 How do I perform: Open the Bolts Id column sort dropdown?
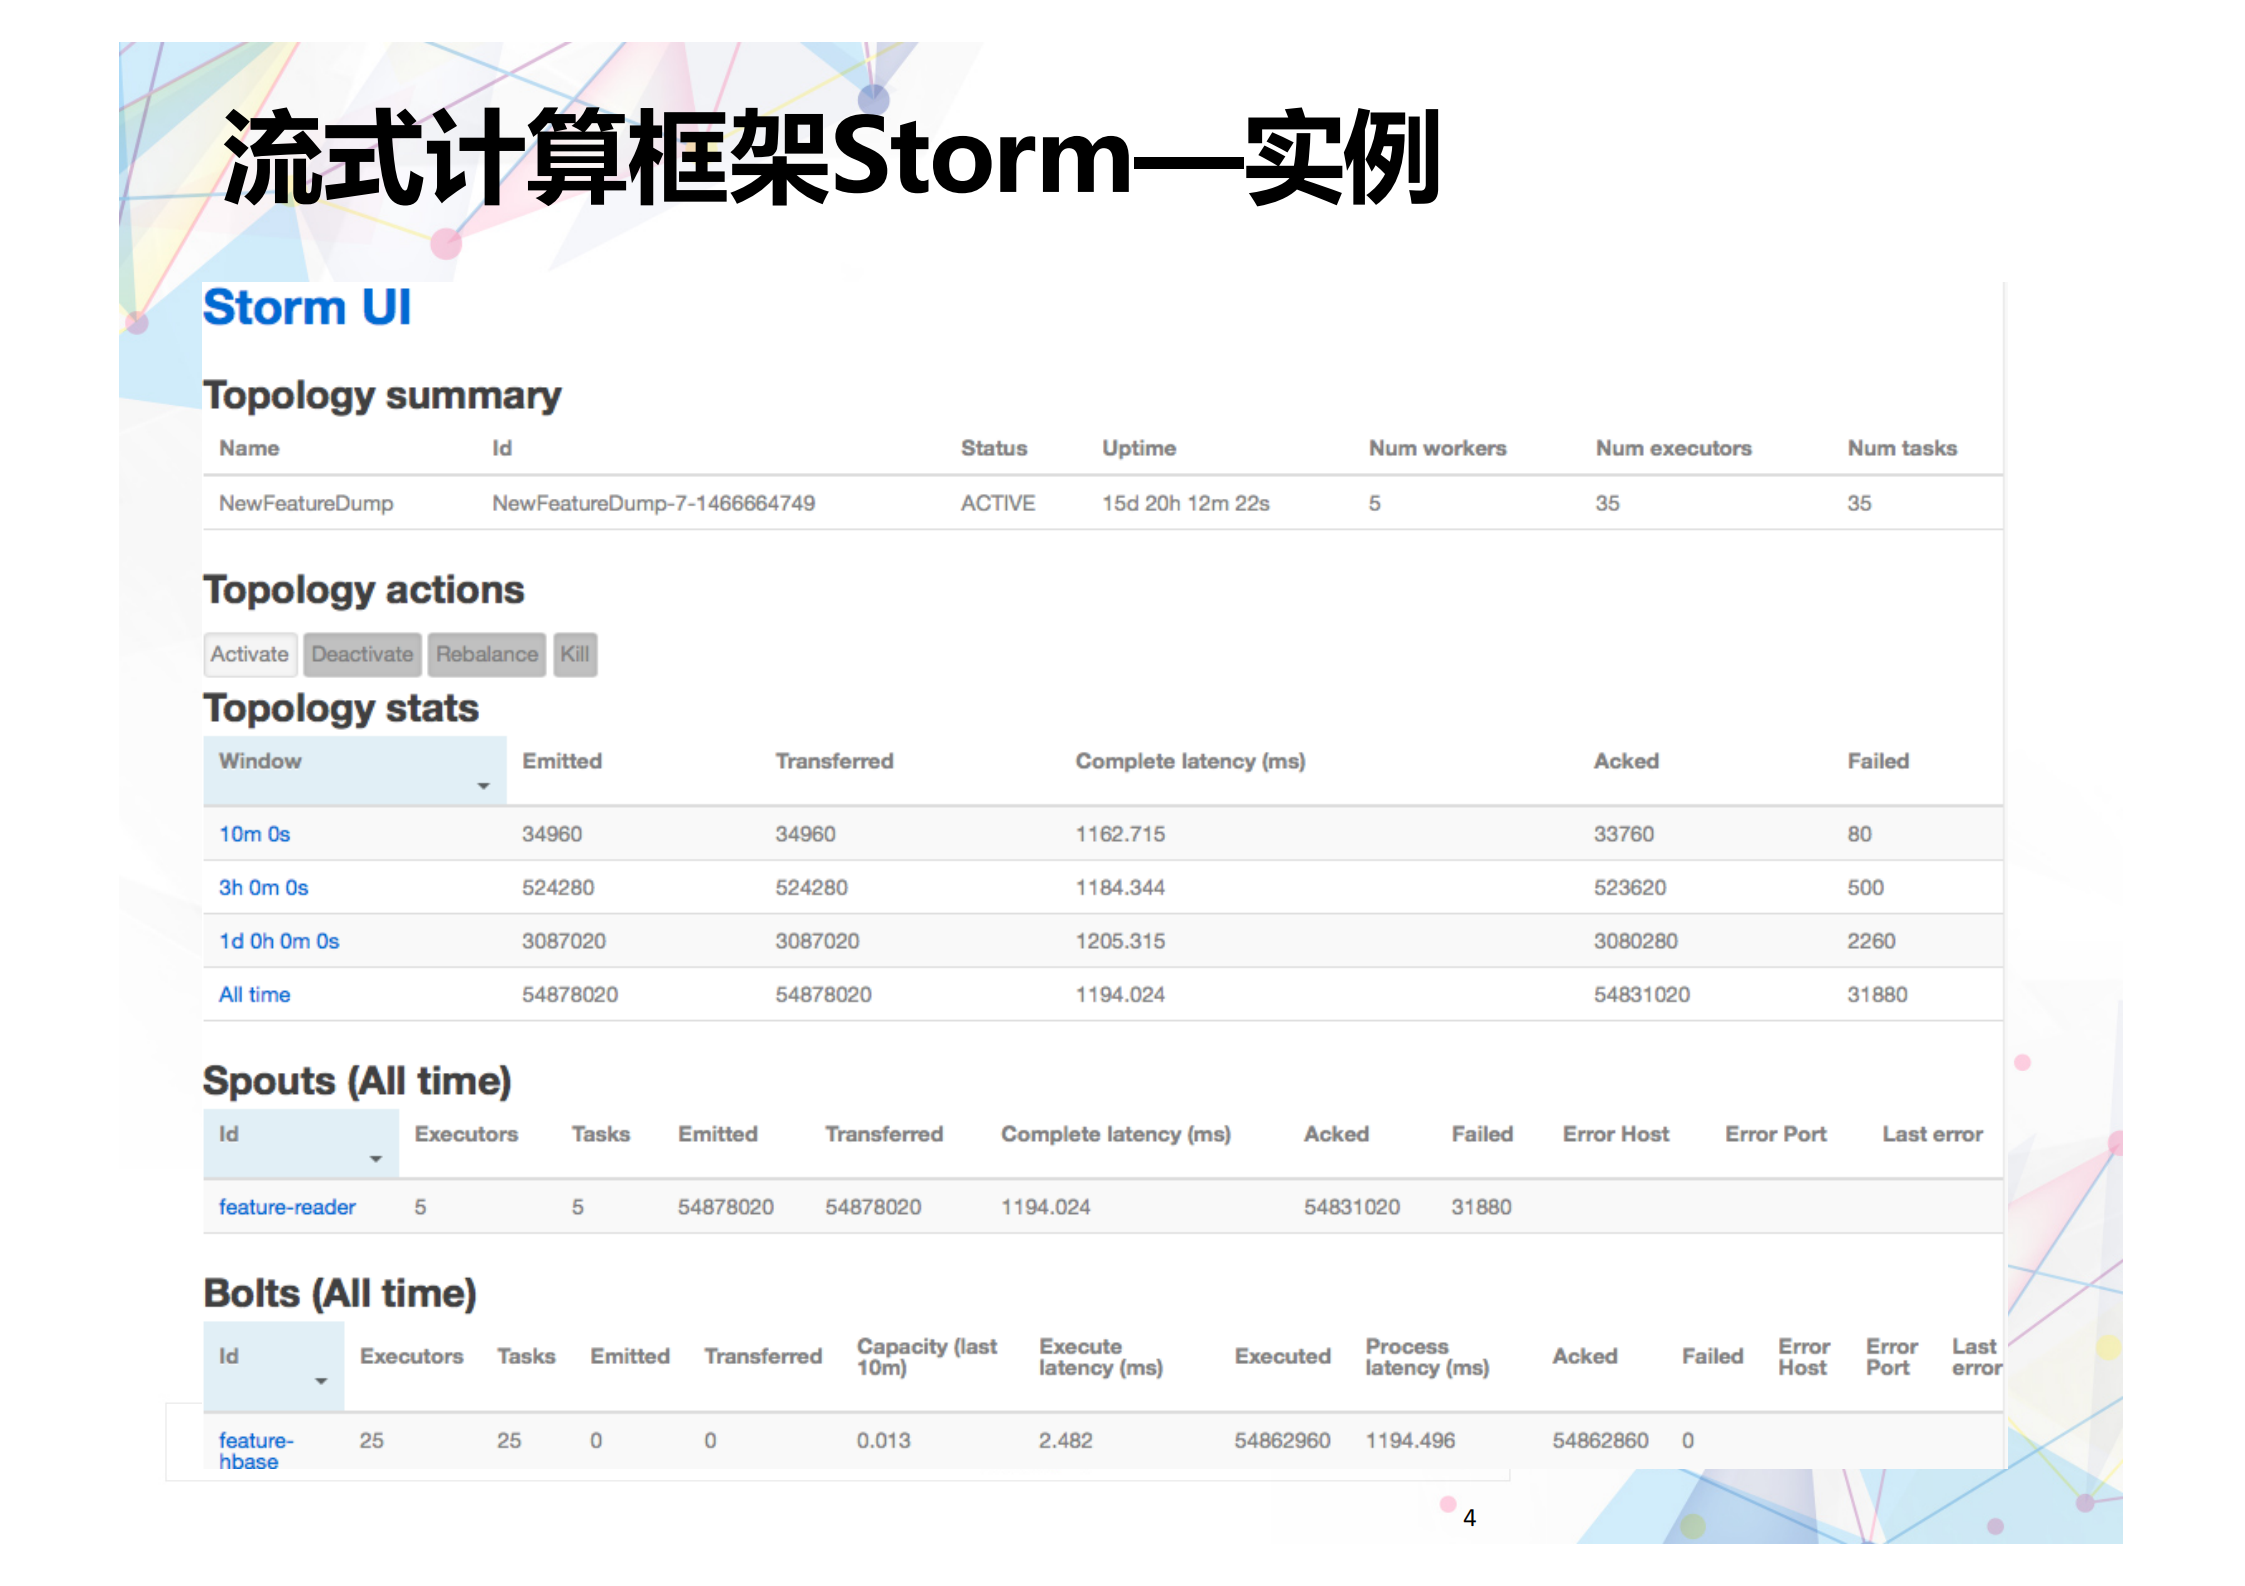322,1380
